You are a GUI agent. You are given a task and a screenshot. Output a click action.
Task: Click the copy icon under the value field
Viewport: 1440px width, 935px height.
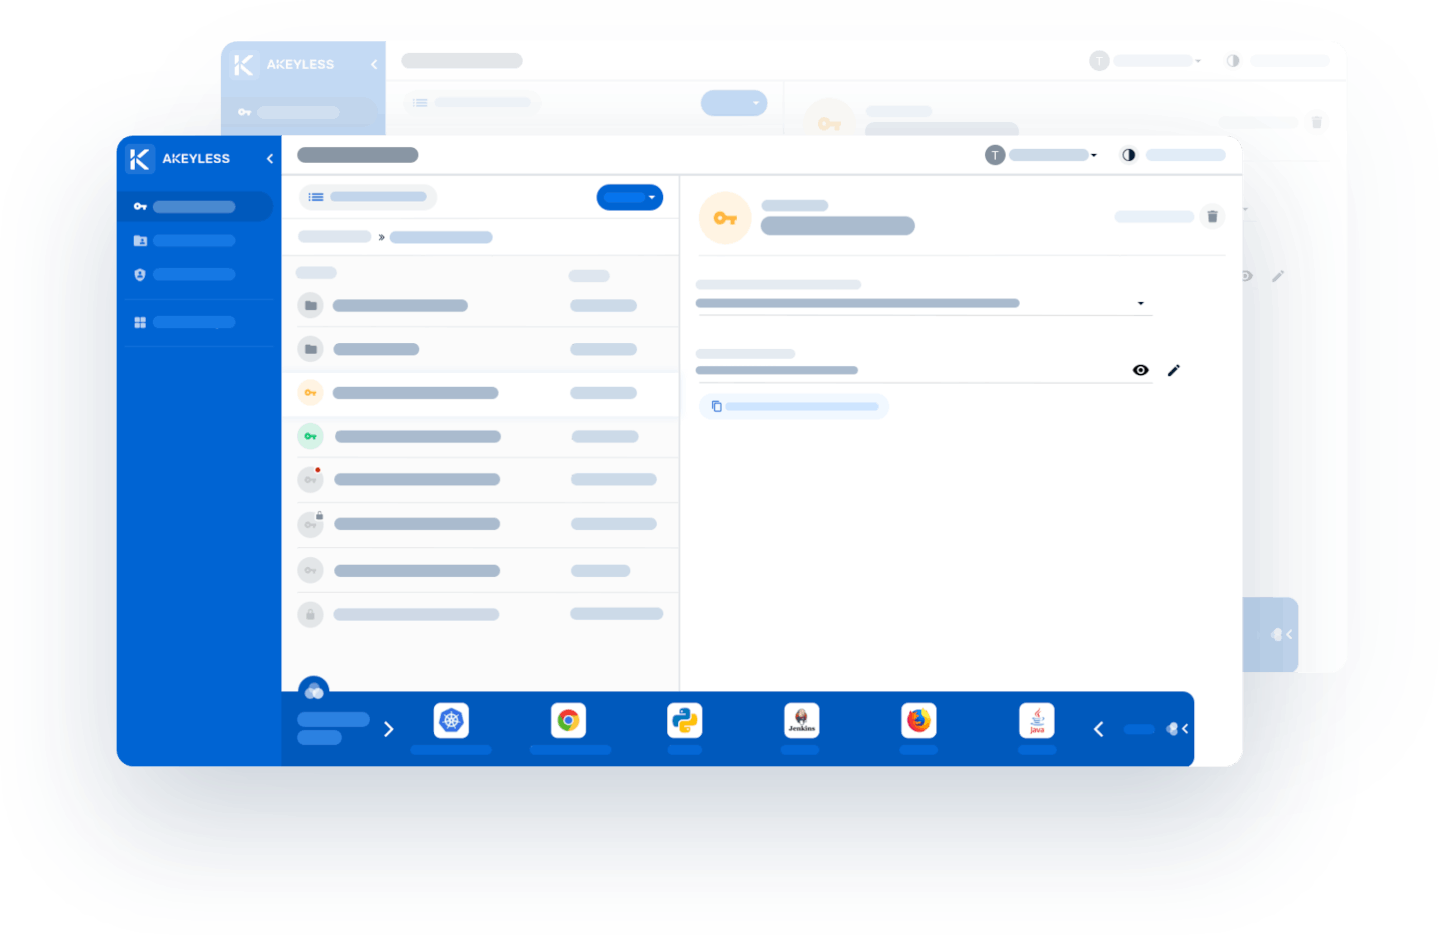point(716,406)
